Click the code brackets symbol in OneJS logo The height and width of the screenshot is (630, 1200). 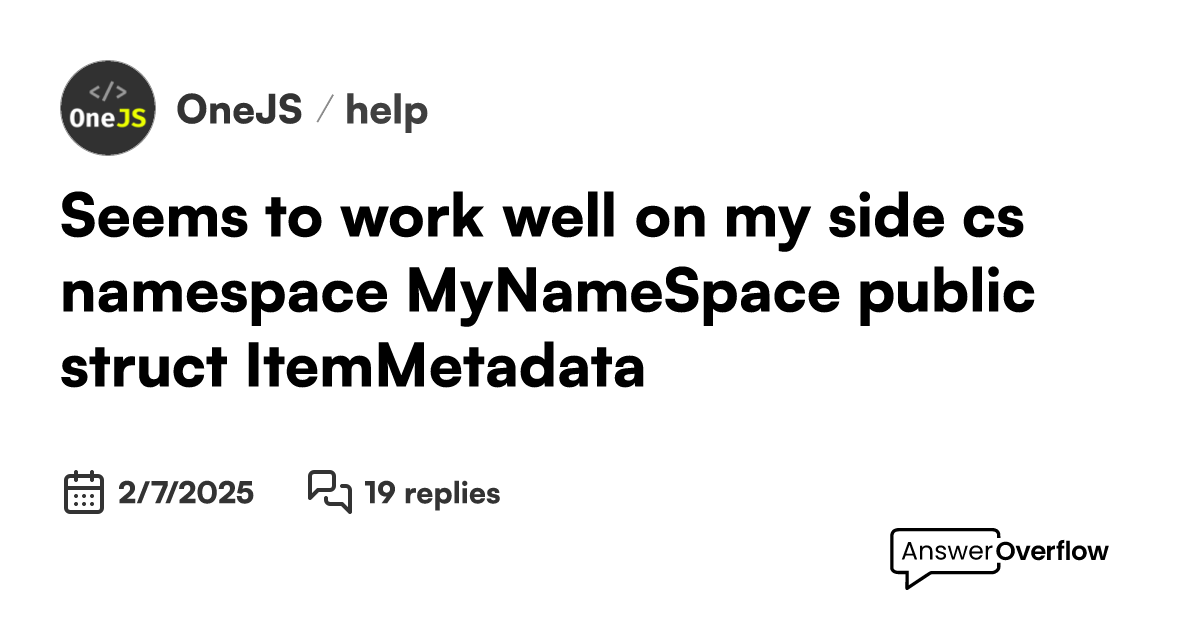point(108,90)
